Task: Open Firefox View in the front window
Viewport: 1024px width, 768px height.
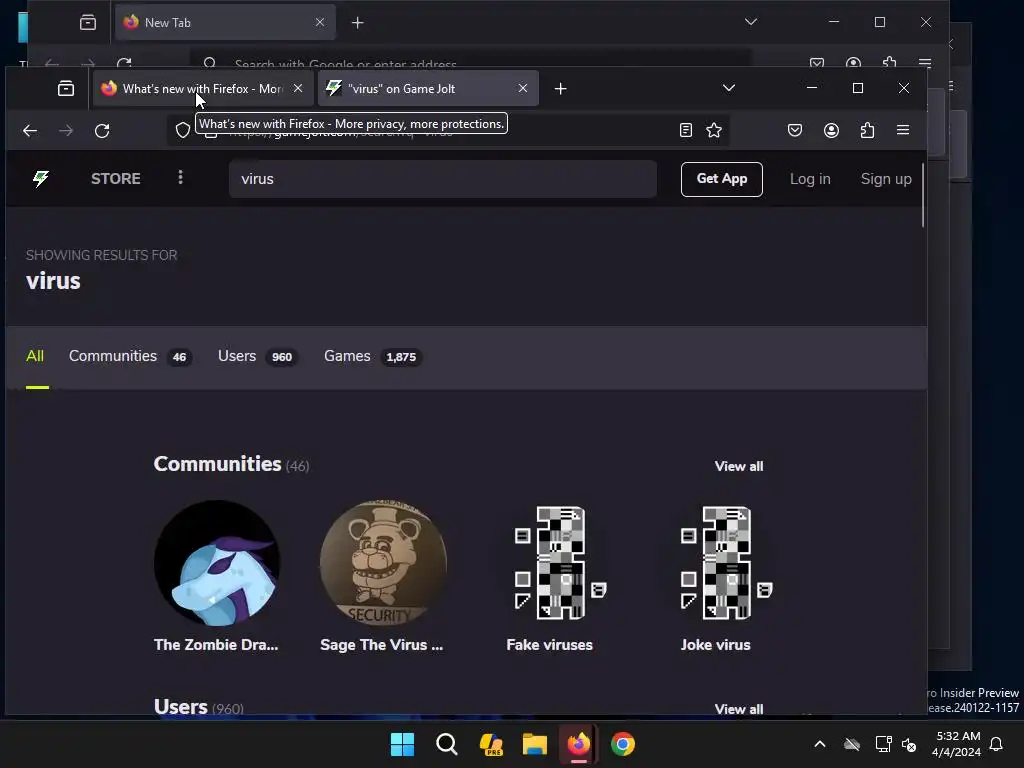Action: (x=66, y=88)
